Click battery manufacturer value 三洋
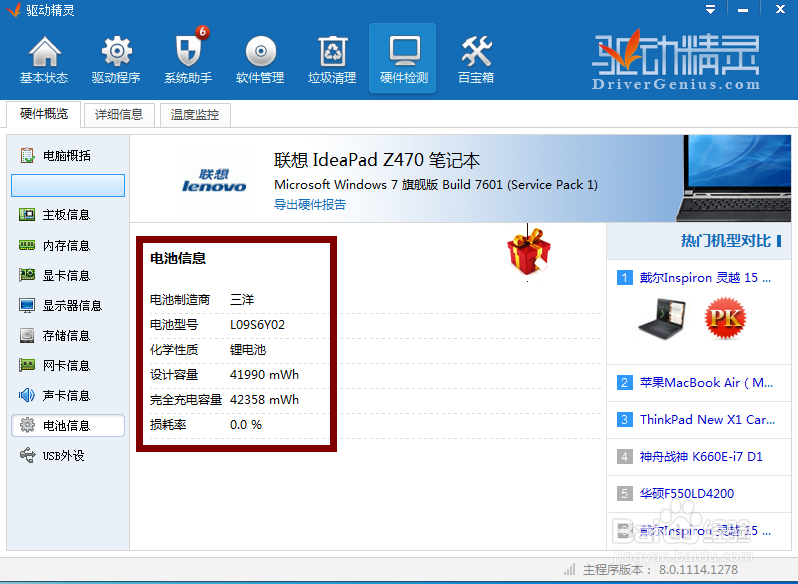Screen dimensions: 798x584 (242, 300)
